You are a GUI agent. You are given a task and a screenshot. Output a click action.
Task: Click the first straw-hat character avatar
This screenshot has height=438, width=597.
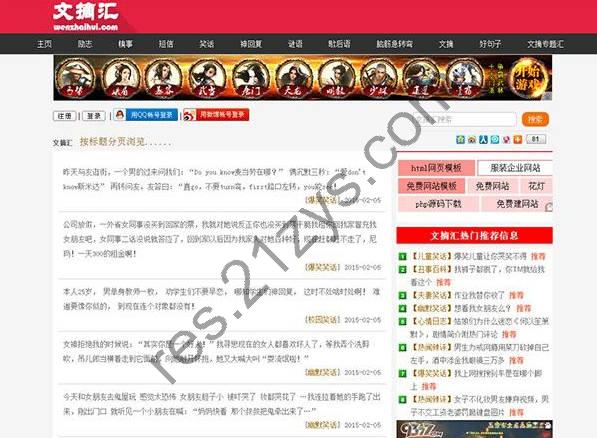(74, 78)
